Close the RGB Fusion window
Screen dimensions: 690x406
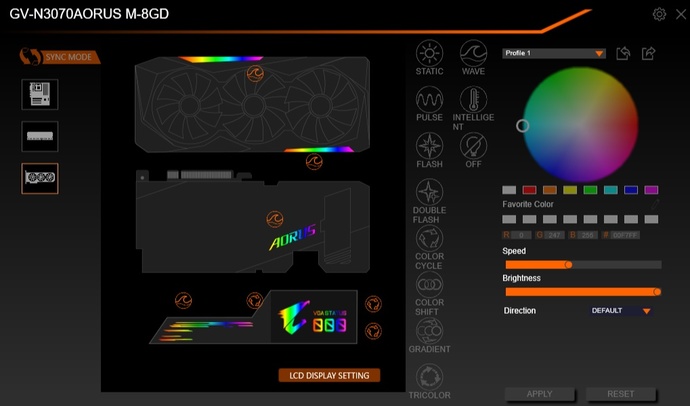[x=681, y=14]
